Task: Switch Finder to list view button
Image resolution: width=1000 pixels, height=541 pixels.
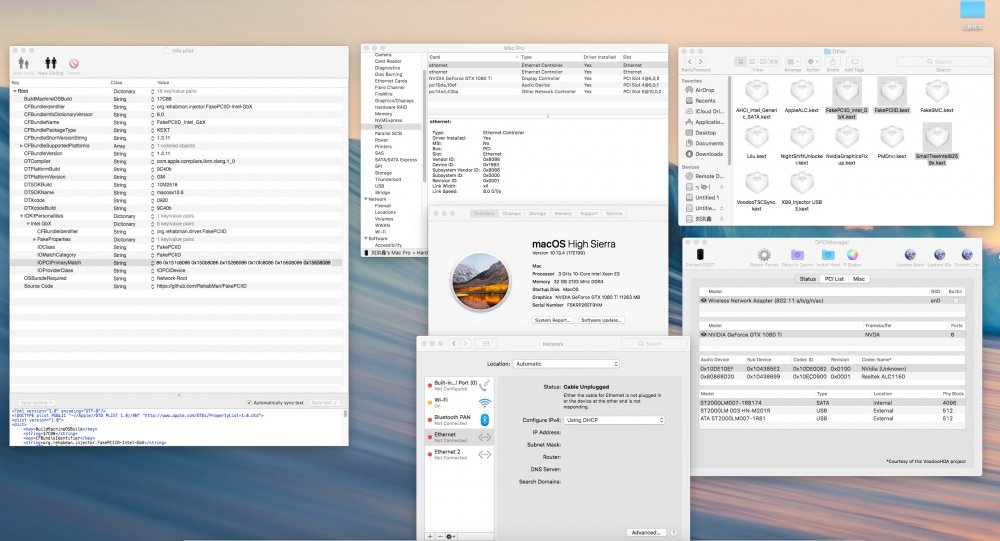Action: (752, 62)
